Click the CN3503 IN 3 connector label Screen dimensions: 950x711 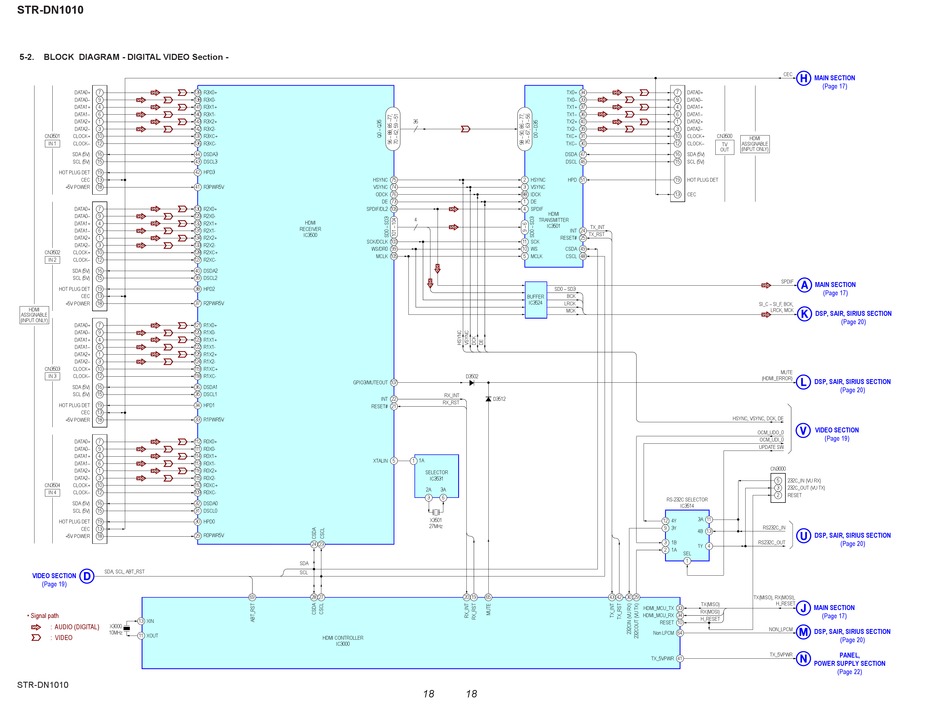click(52, 372)
